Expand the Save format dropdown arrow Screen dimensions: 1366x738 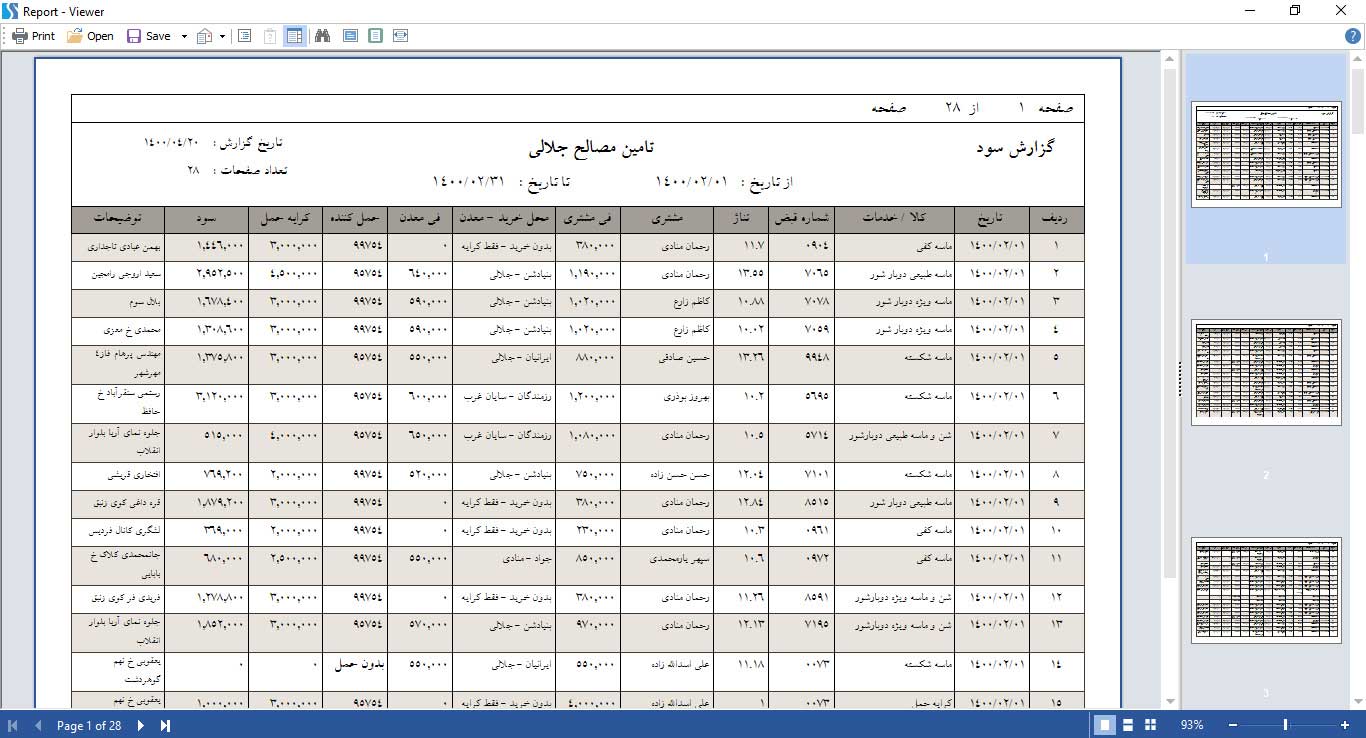[x=184, y=36]
